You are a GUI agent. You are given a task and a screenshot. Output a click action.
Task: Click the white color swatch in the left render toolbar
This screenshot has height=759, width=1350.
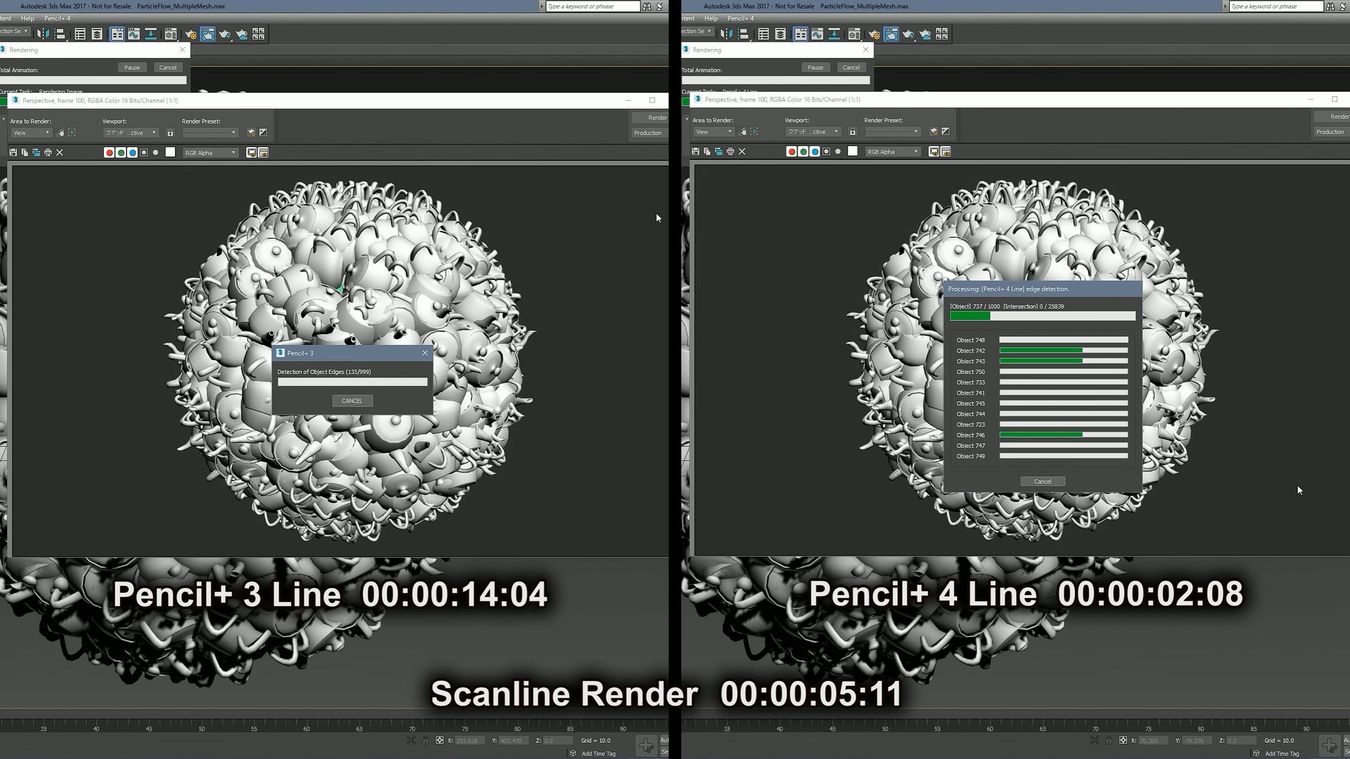[170, 152]
